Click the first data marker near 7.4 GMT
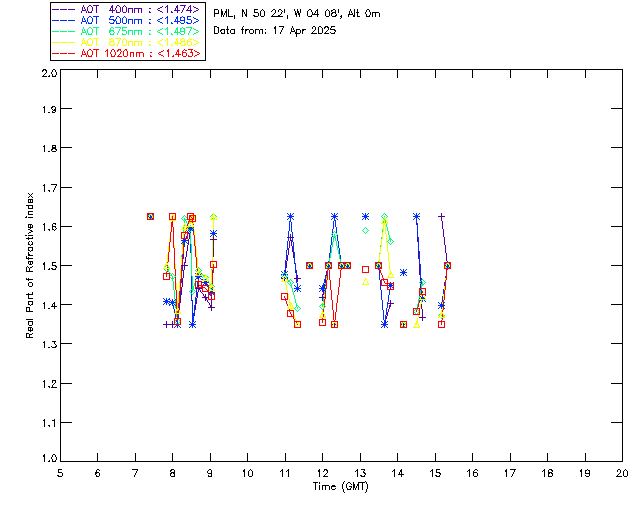Viewport: 640px width, 512px height. point(150,216)
